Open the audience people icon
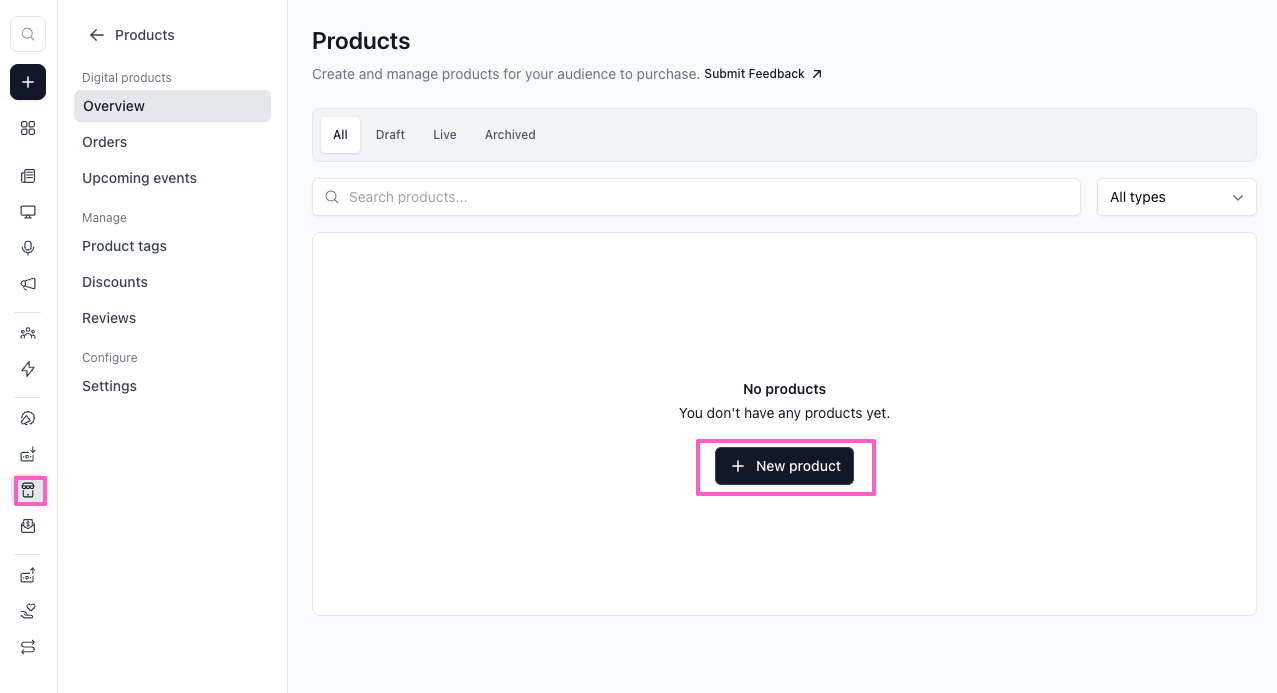Screen dimensions: 1277x693 pyautogui.click(x=28, y=333)
